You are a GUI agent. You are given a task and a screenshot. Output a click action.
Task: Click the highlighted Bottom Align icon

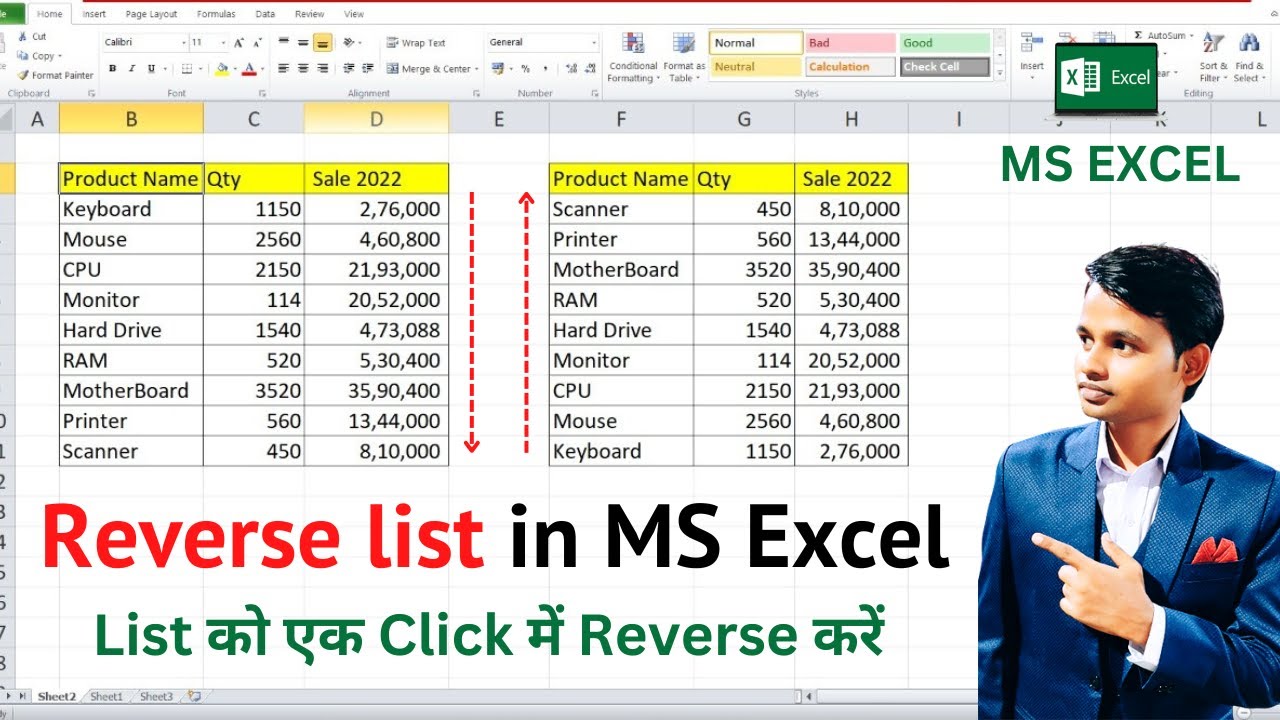point(322,43)
